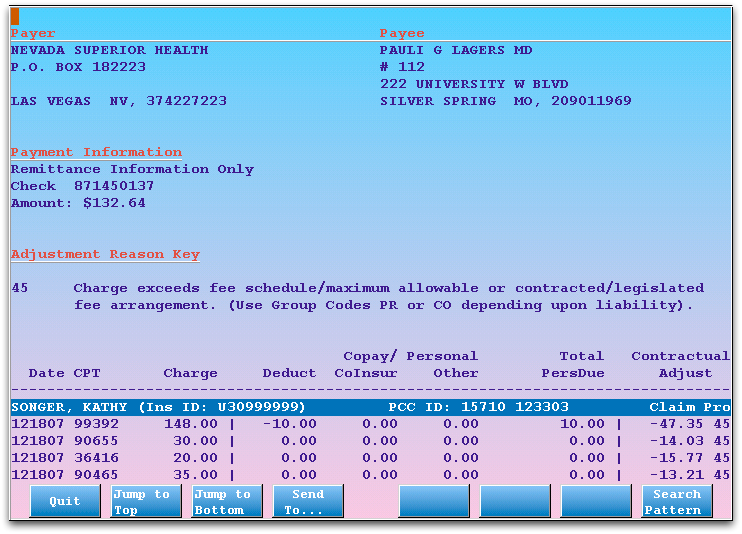Click payer name NEVADA SUPERIOR HEALTH
This screenshot has height=534, width=742.
tap(109, 50)
